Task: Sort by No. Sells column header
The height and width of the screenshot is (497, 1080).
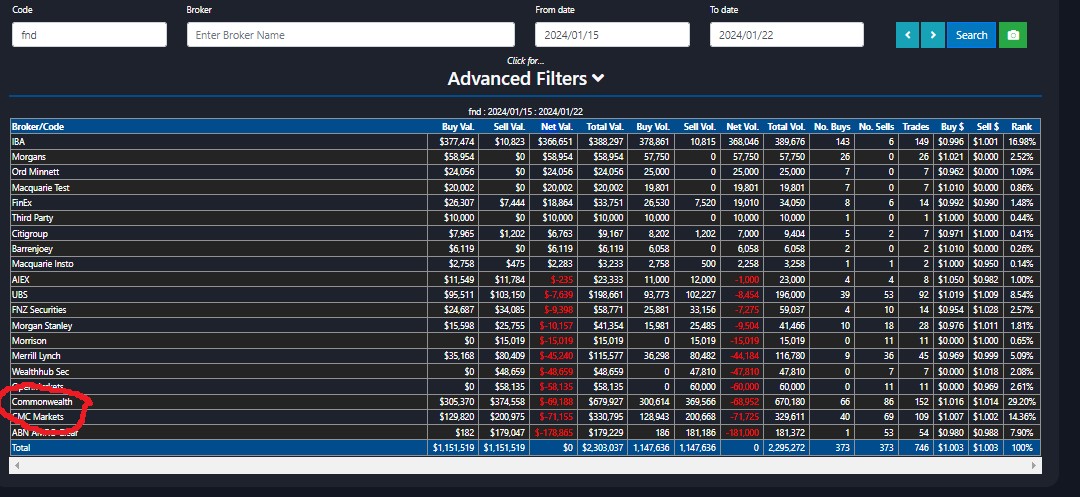Action: click(875, 127)
